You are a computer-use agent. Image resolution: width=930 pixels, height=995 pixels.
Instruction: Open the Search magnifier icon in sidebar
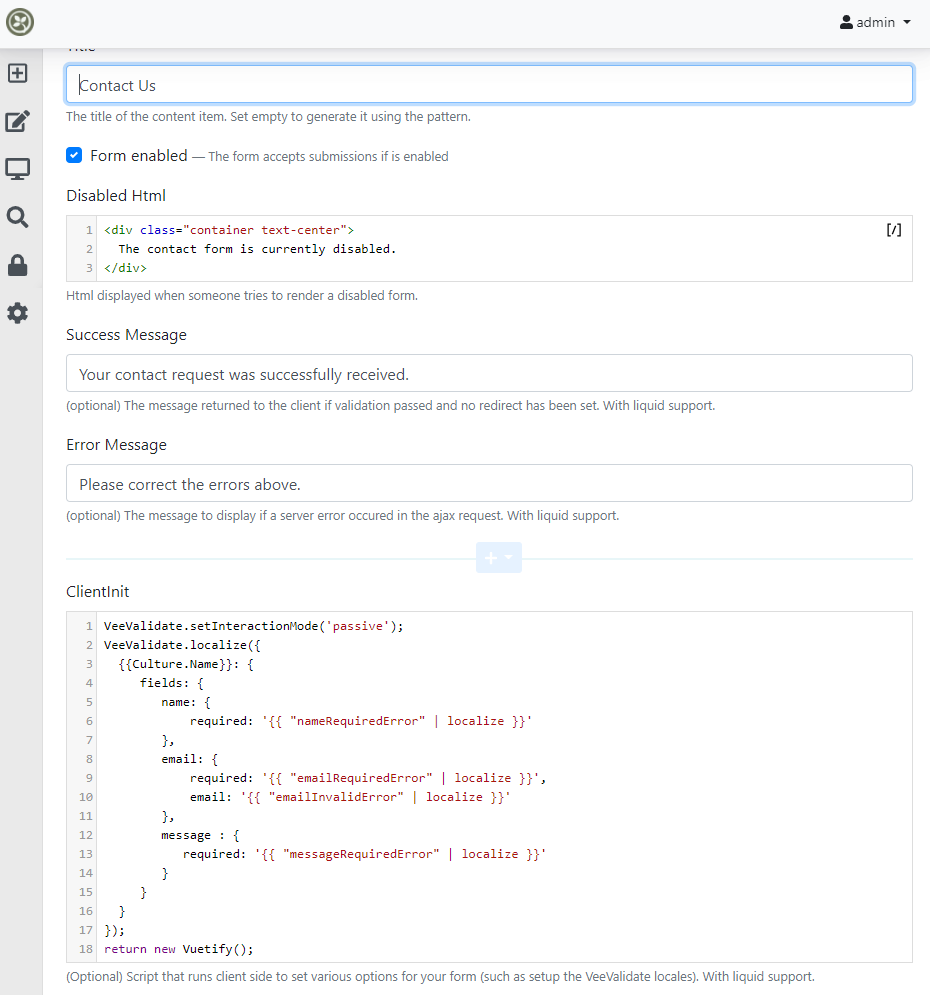18,217
